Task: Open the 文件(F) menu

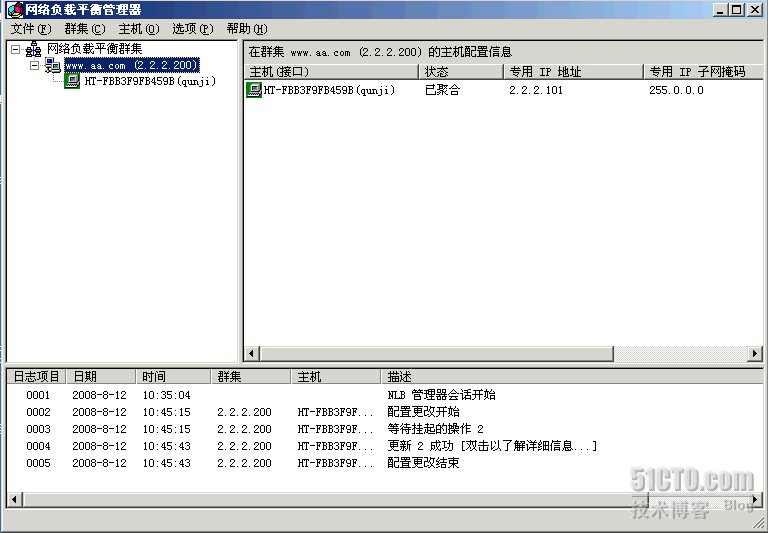Action: point(30,29)
